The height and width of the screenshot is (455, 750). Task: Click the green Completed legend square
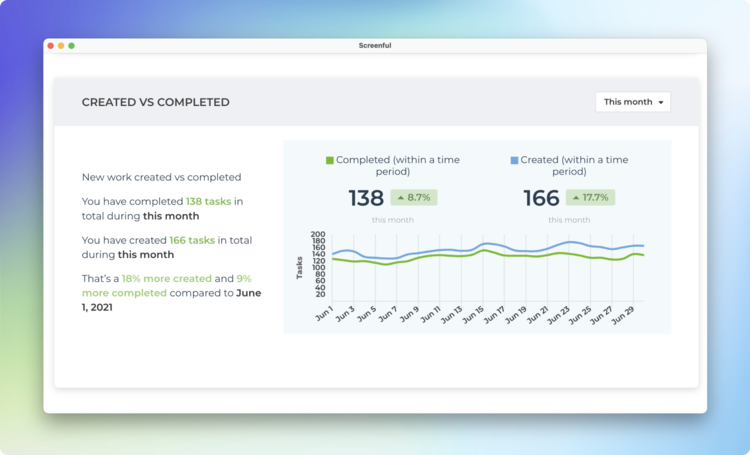click(x=330, y=160)
